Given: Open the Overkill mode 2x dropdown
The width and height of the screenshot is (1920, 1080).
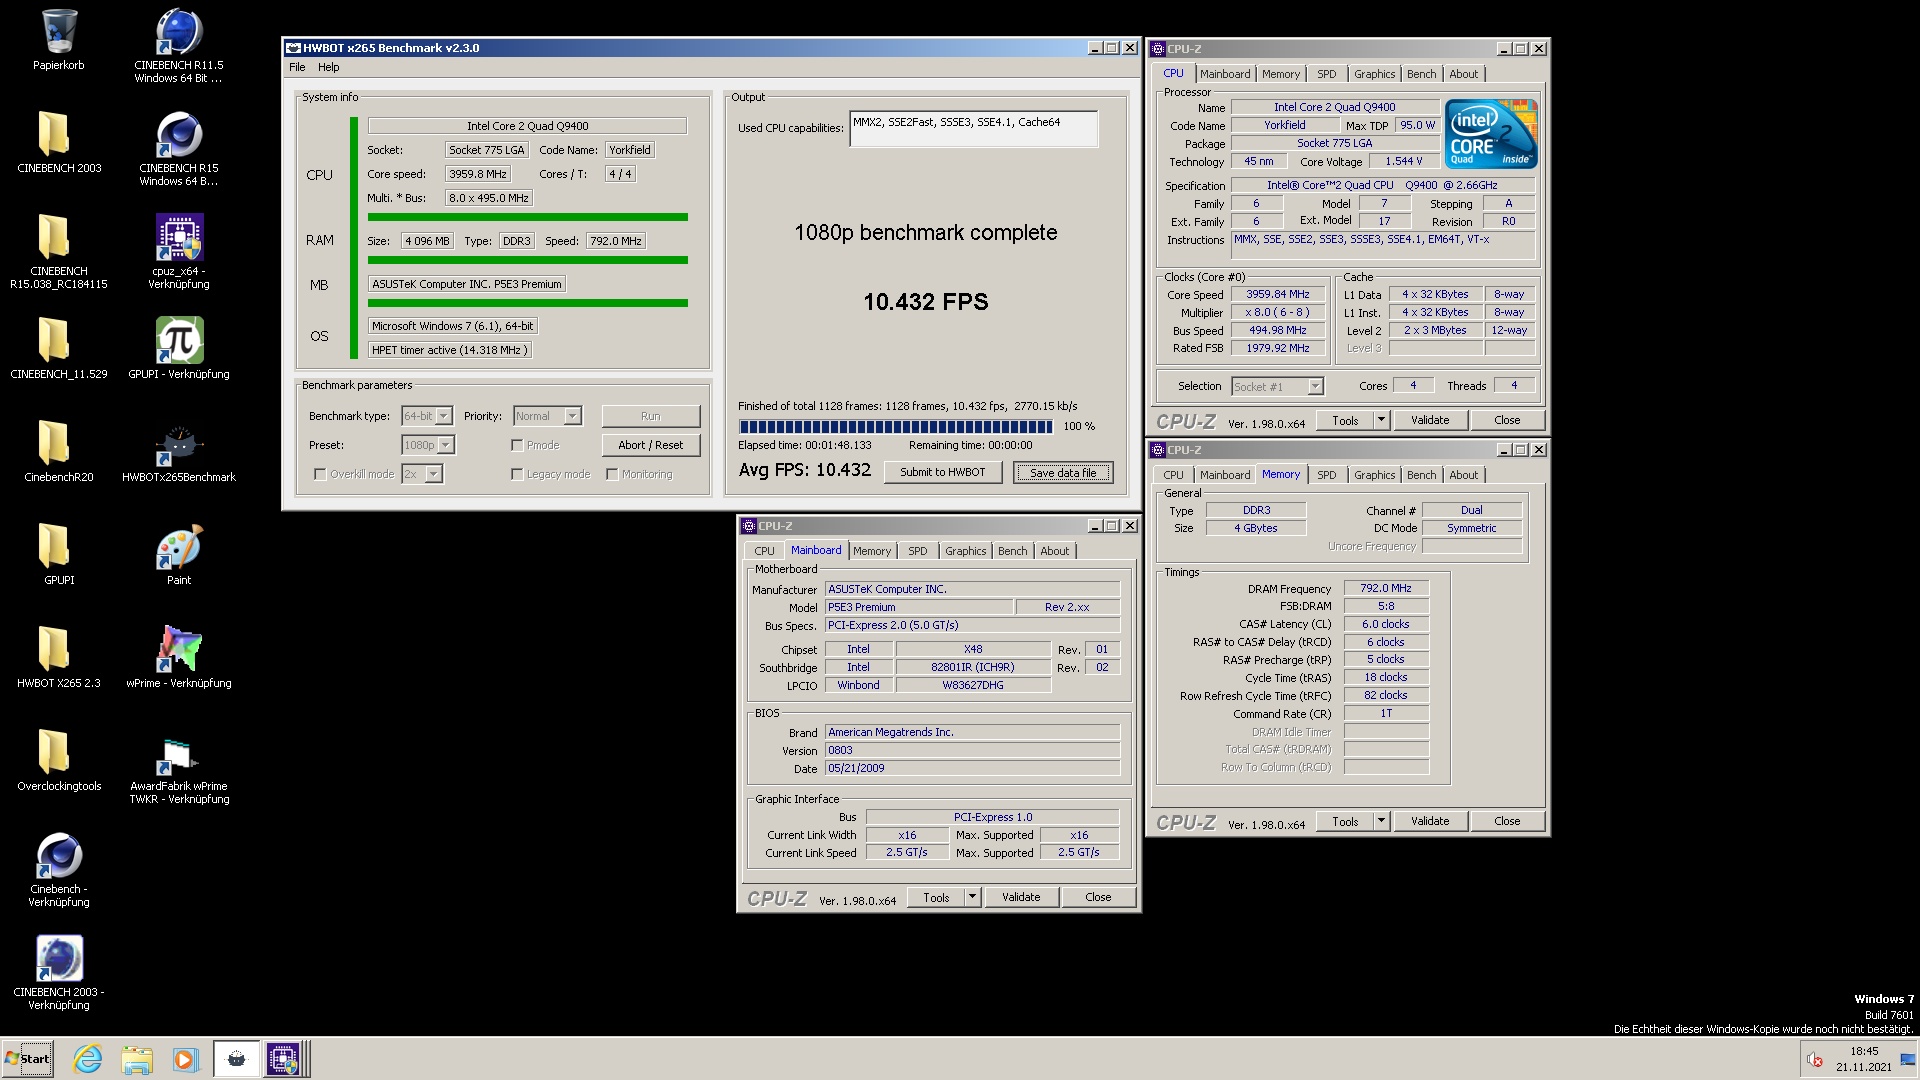Looking at the screenshot, I should [x=422, y=474].
